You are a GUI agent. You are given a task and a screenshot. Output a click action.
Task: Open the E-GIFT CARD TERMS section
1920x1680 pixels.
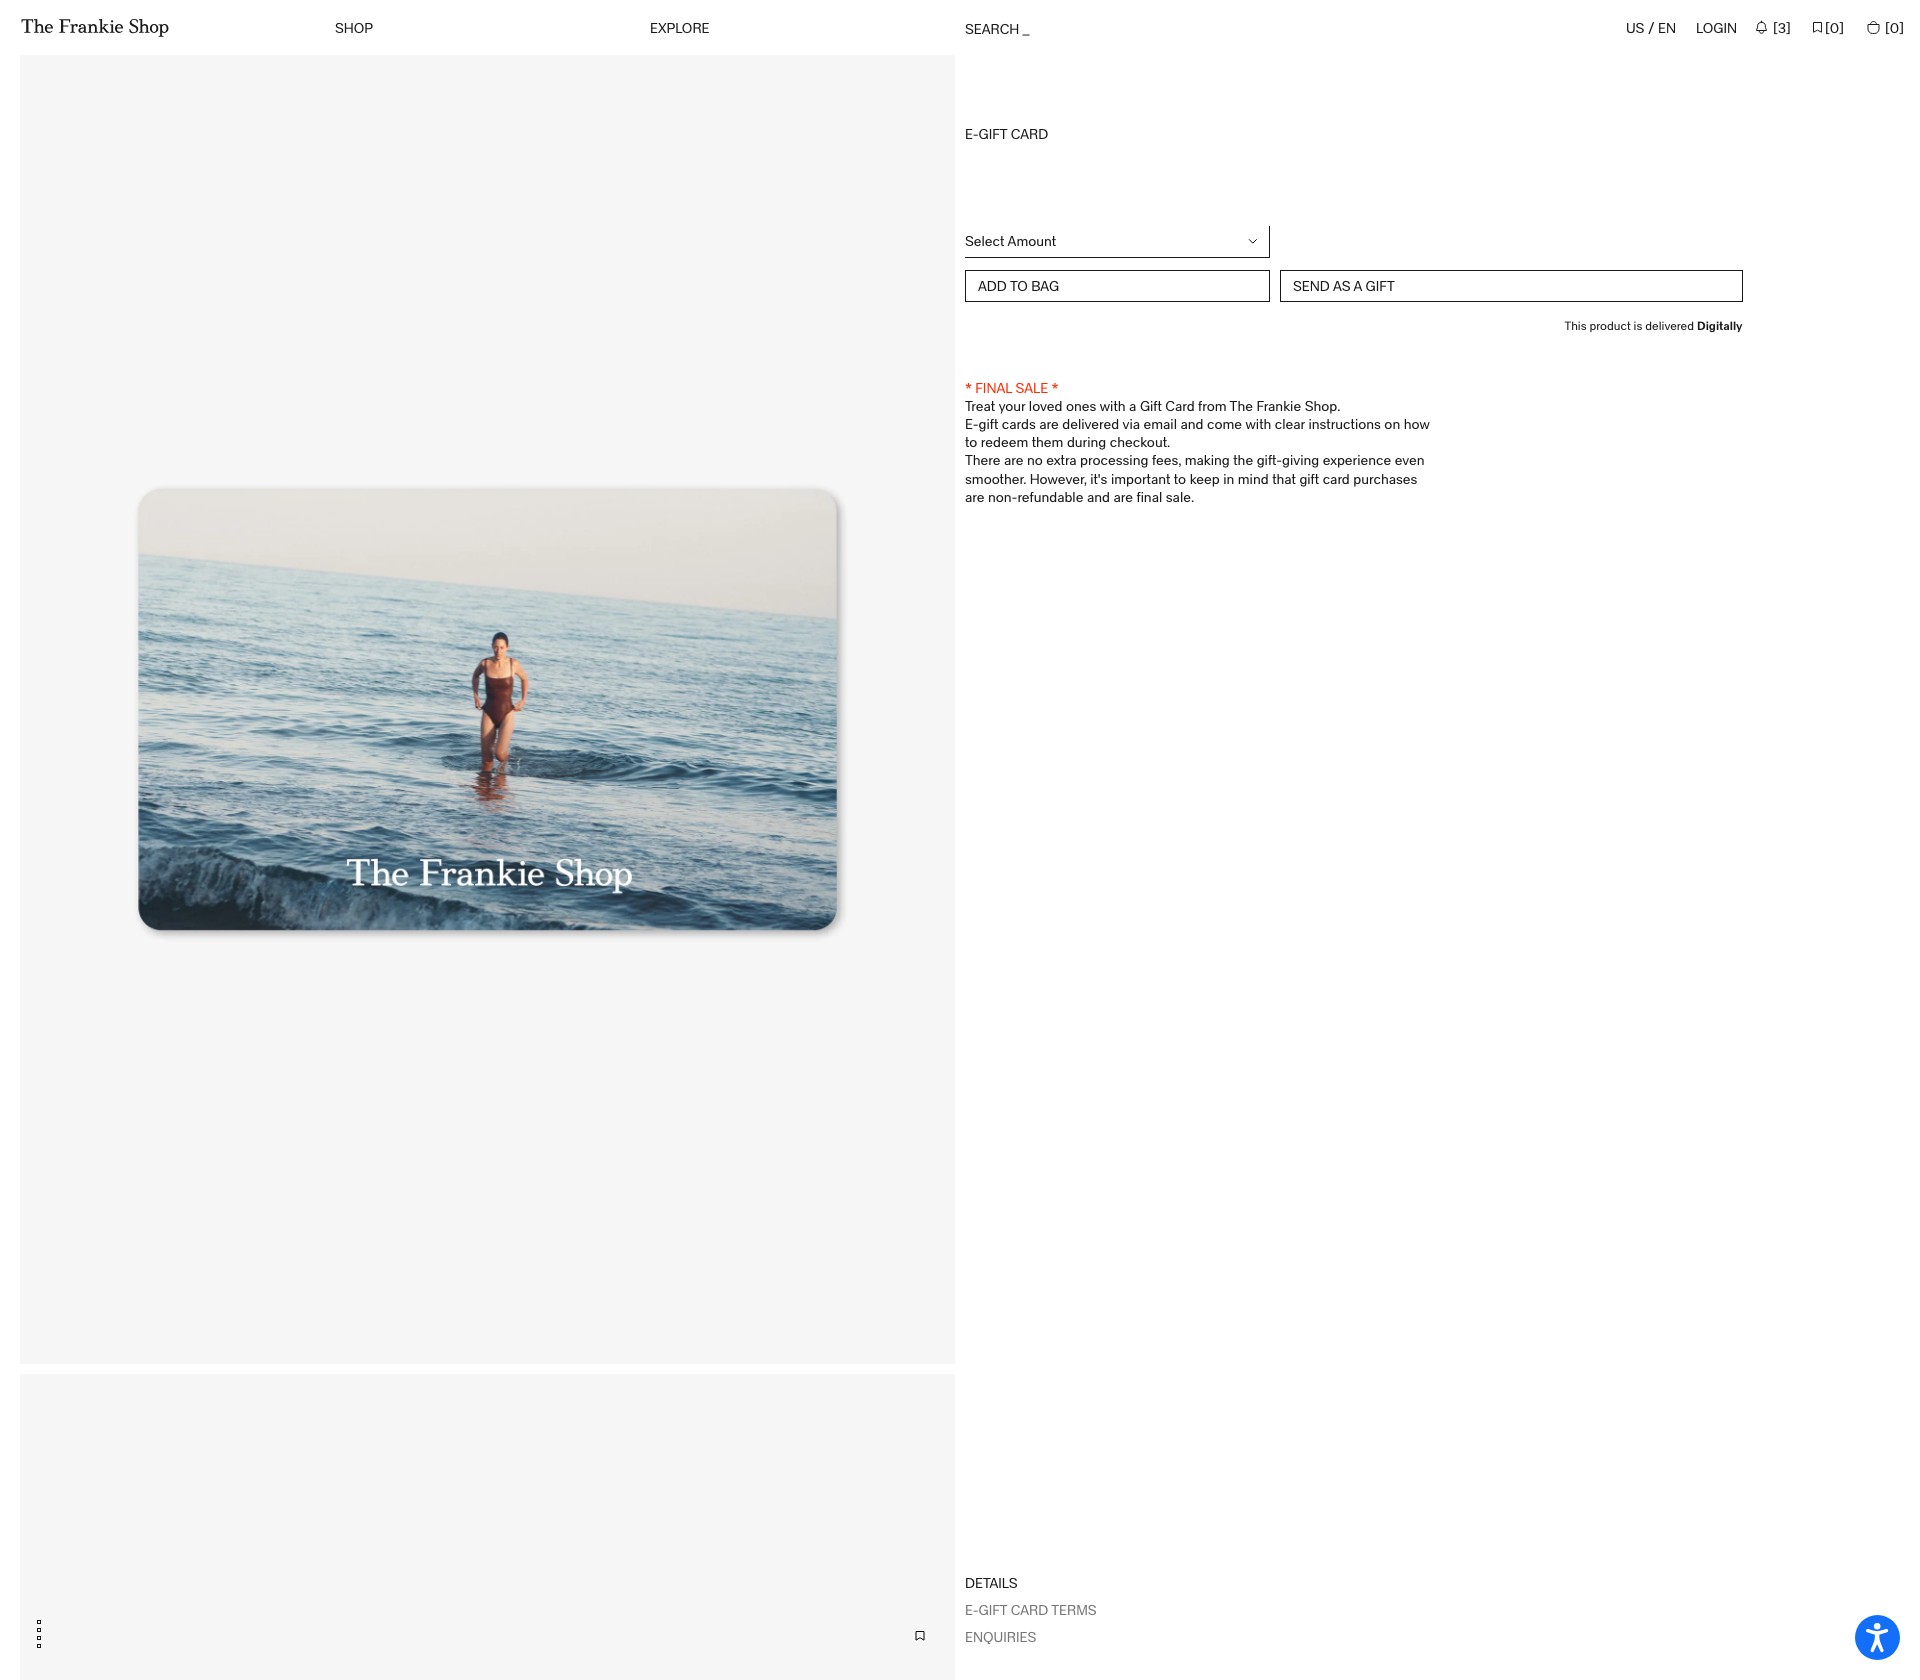tap(1030, 1610)
